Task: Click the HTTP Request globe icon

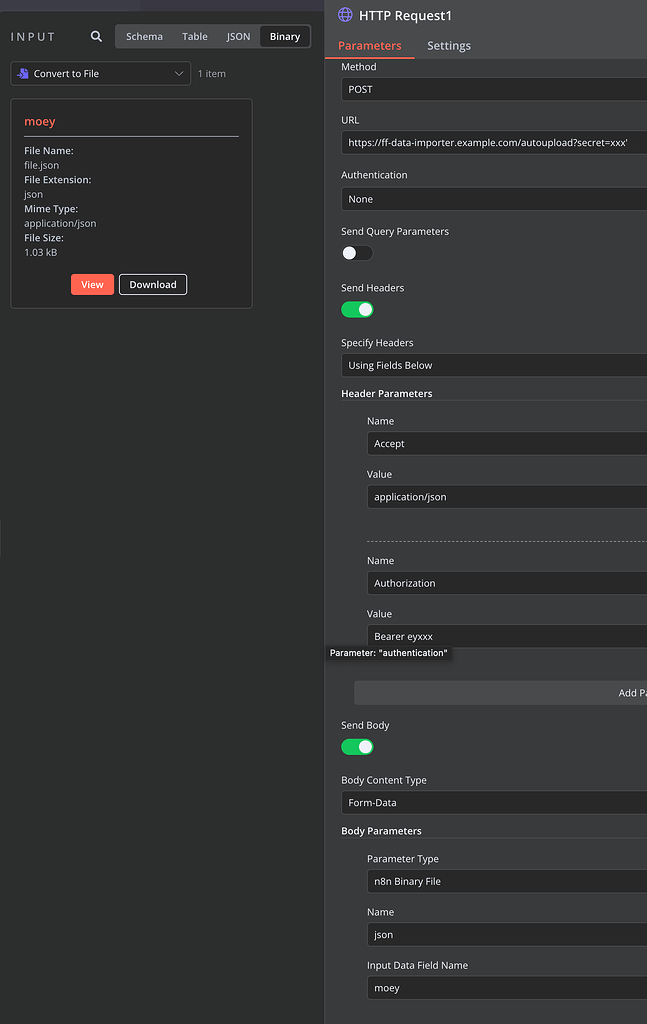Action: [x=346, y=15]
